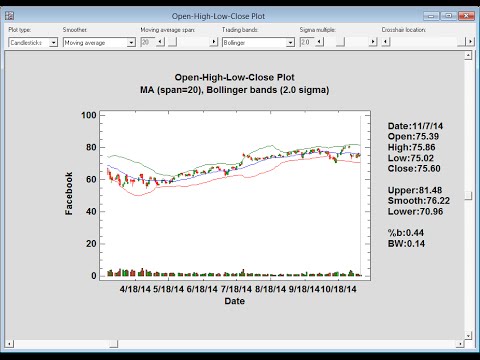Open the Smoother dropdown showing Moving average

click(99, 42)
